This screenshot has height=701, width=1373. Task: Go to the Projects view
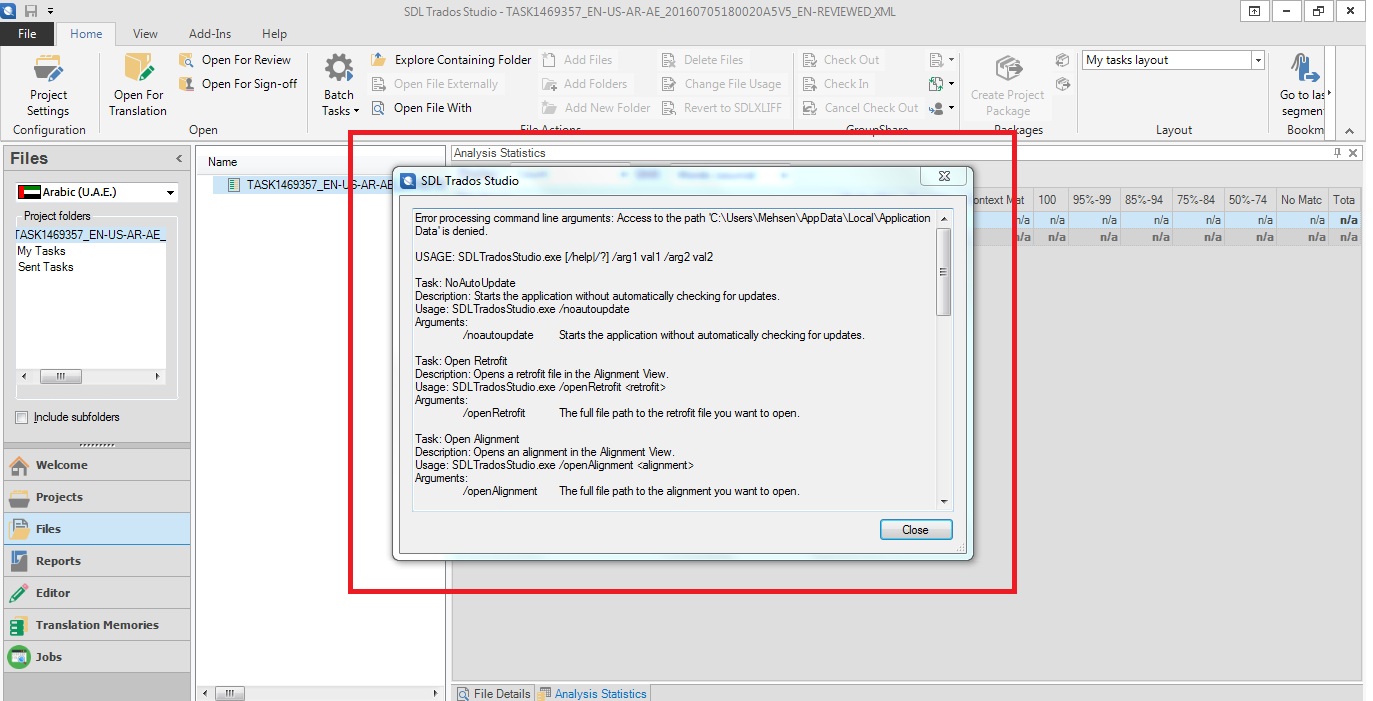(97, 497)
